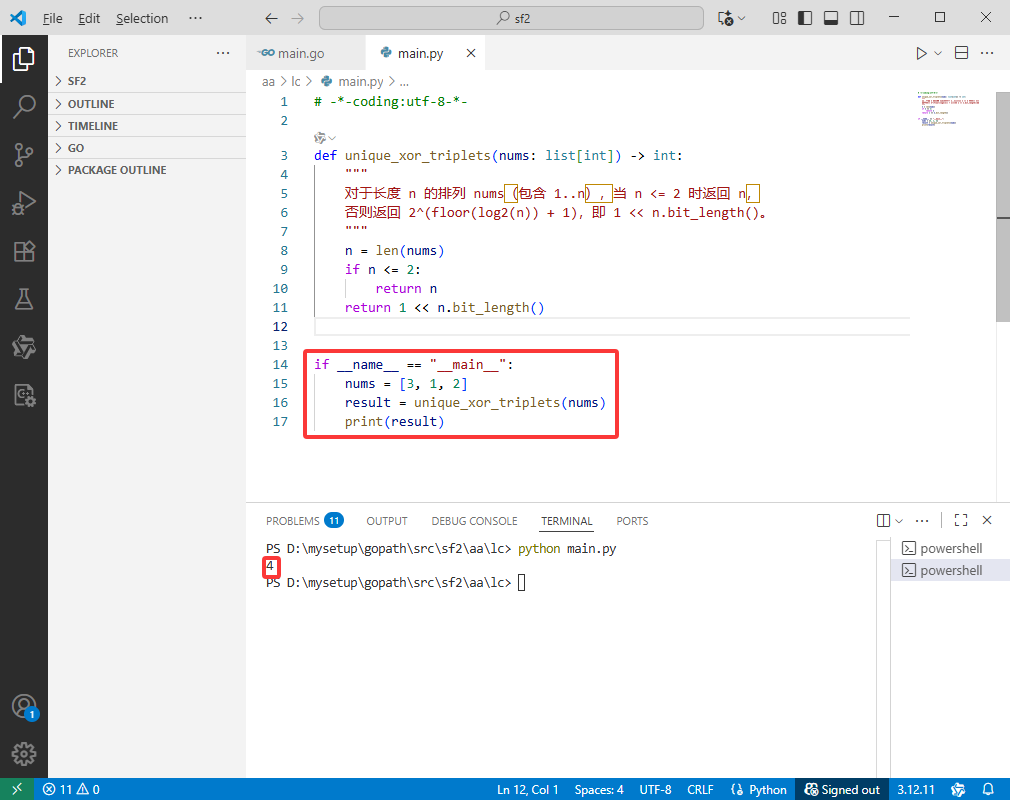Viewport: 1010px width, 800px height.
Task: Open Explorer Views and More Actions ellipsis
Action: (x=223, y=53)
